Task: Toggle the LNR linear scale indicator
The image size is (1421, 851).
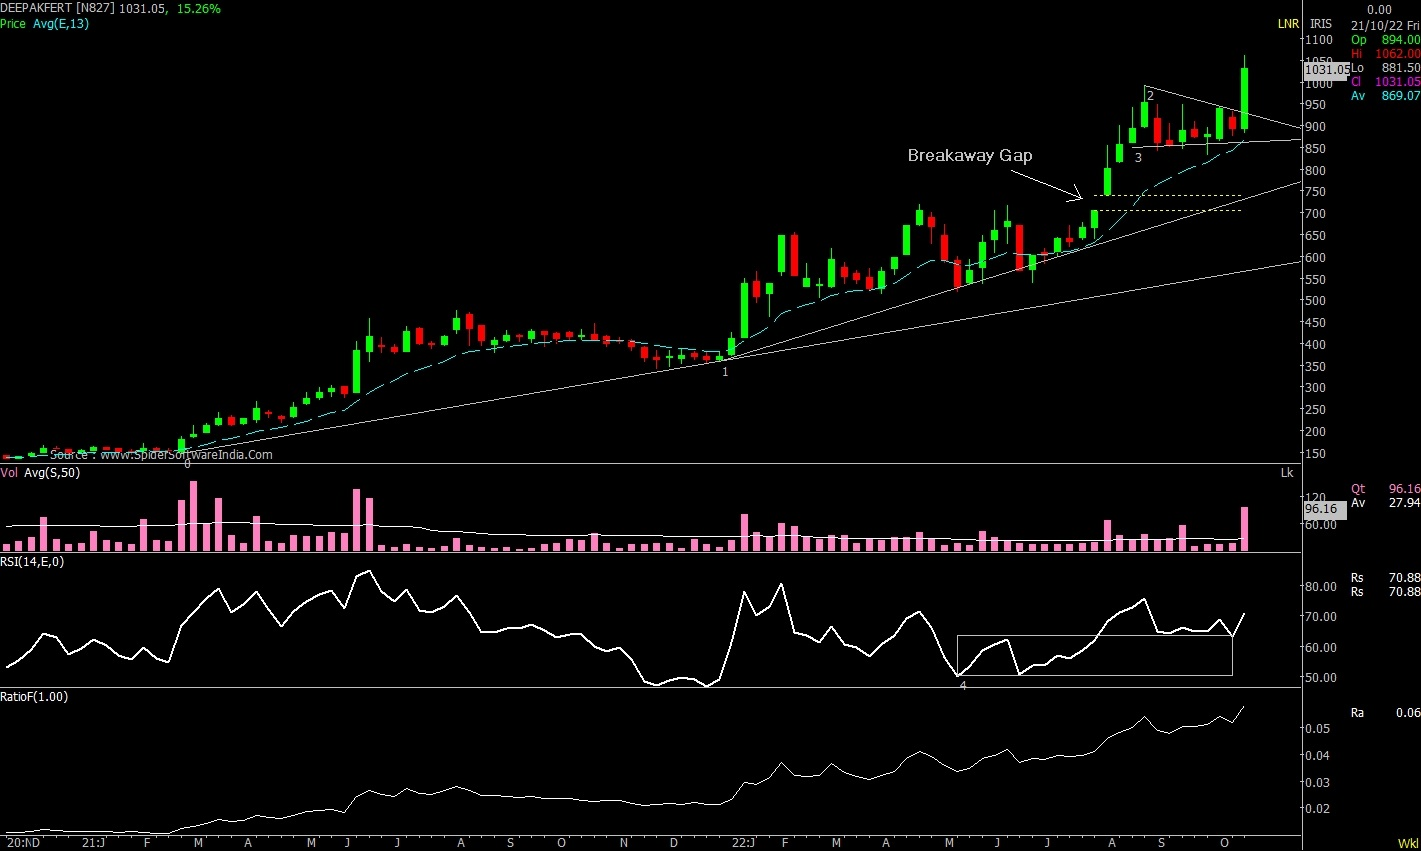Action: [x=1288, y=23]
